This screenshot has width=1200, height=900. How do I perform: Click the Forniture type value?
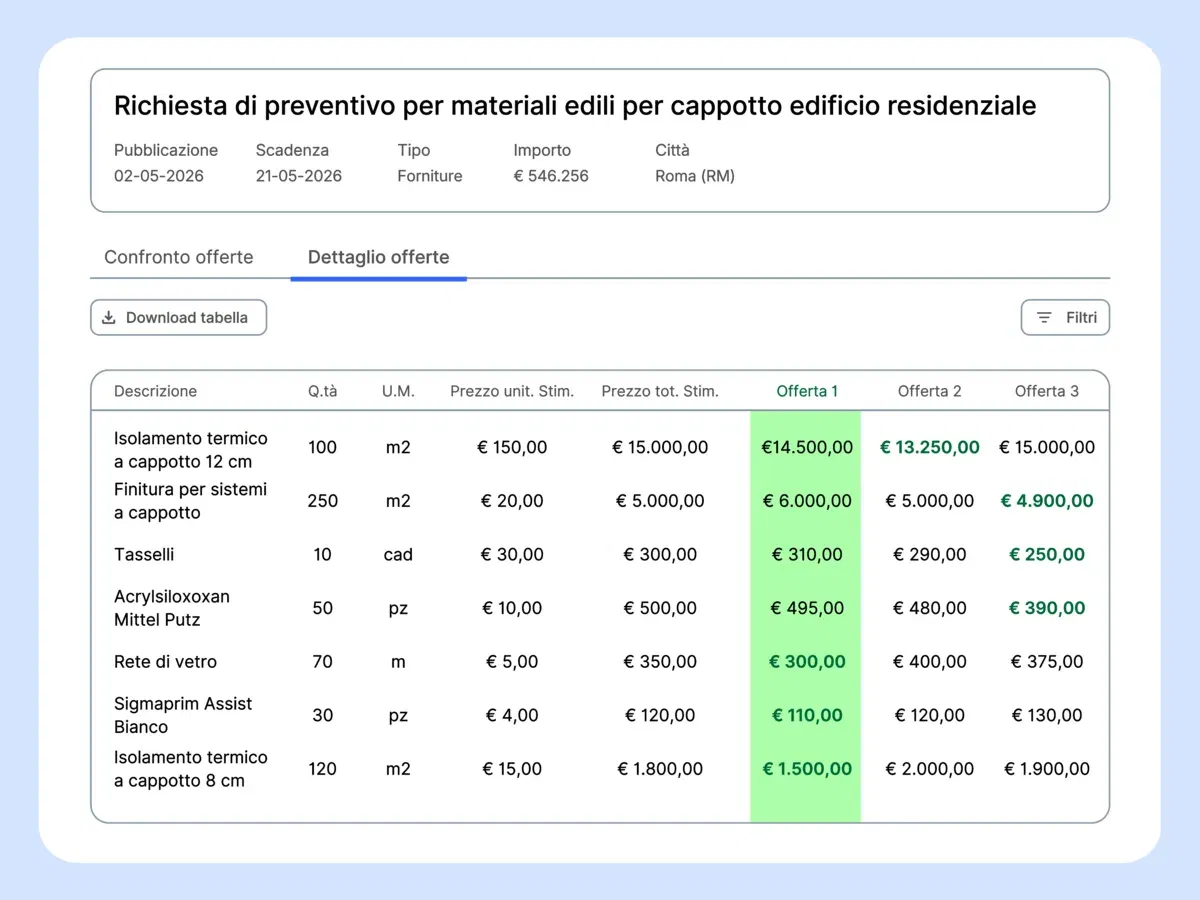click(430, 176)
